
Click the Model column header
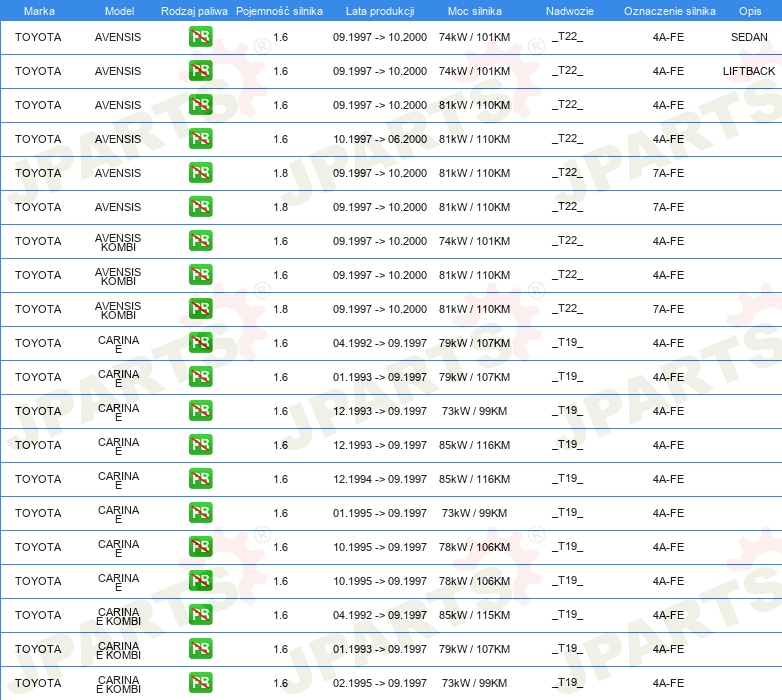point(119,11)
